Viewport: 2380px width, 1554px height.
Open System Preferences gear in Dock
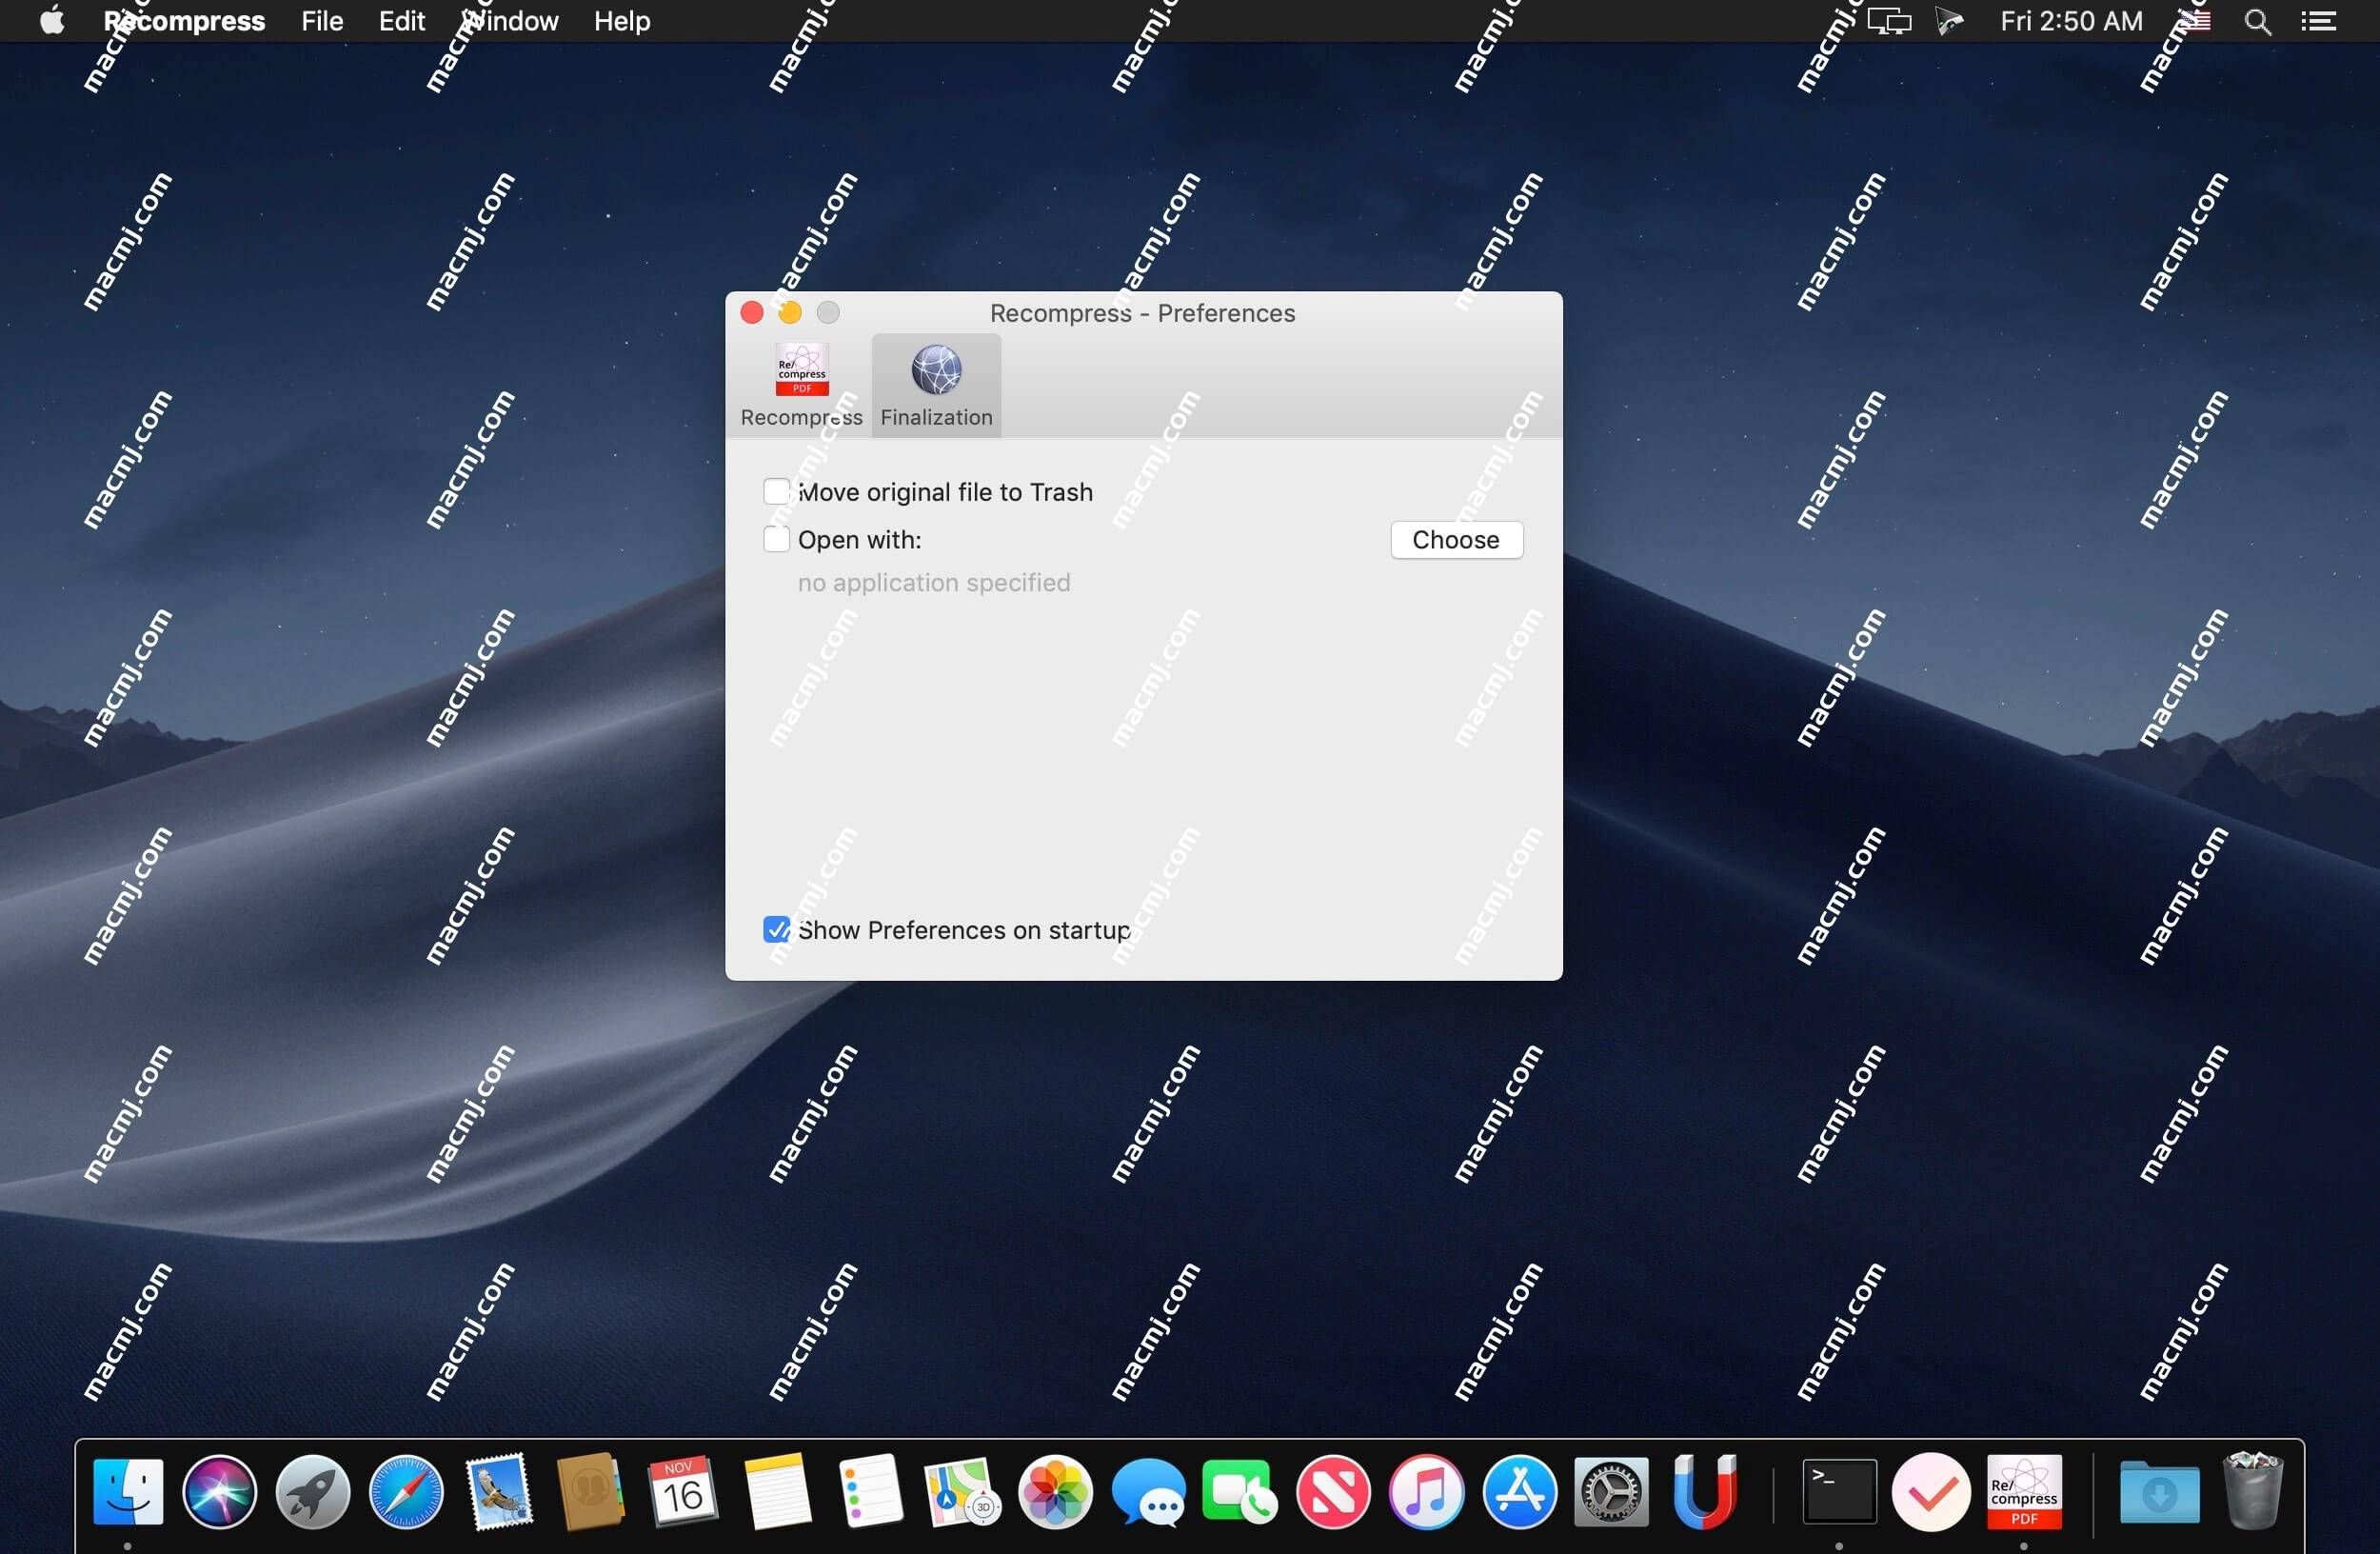pyautogui.click(x=1611, y=1492)
